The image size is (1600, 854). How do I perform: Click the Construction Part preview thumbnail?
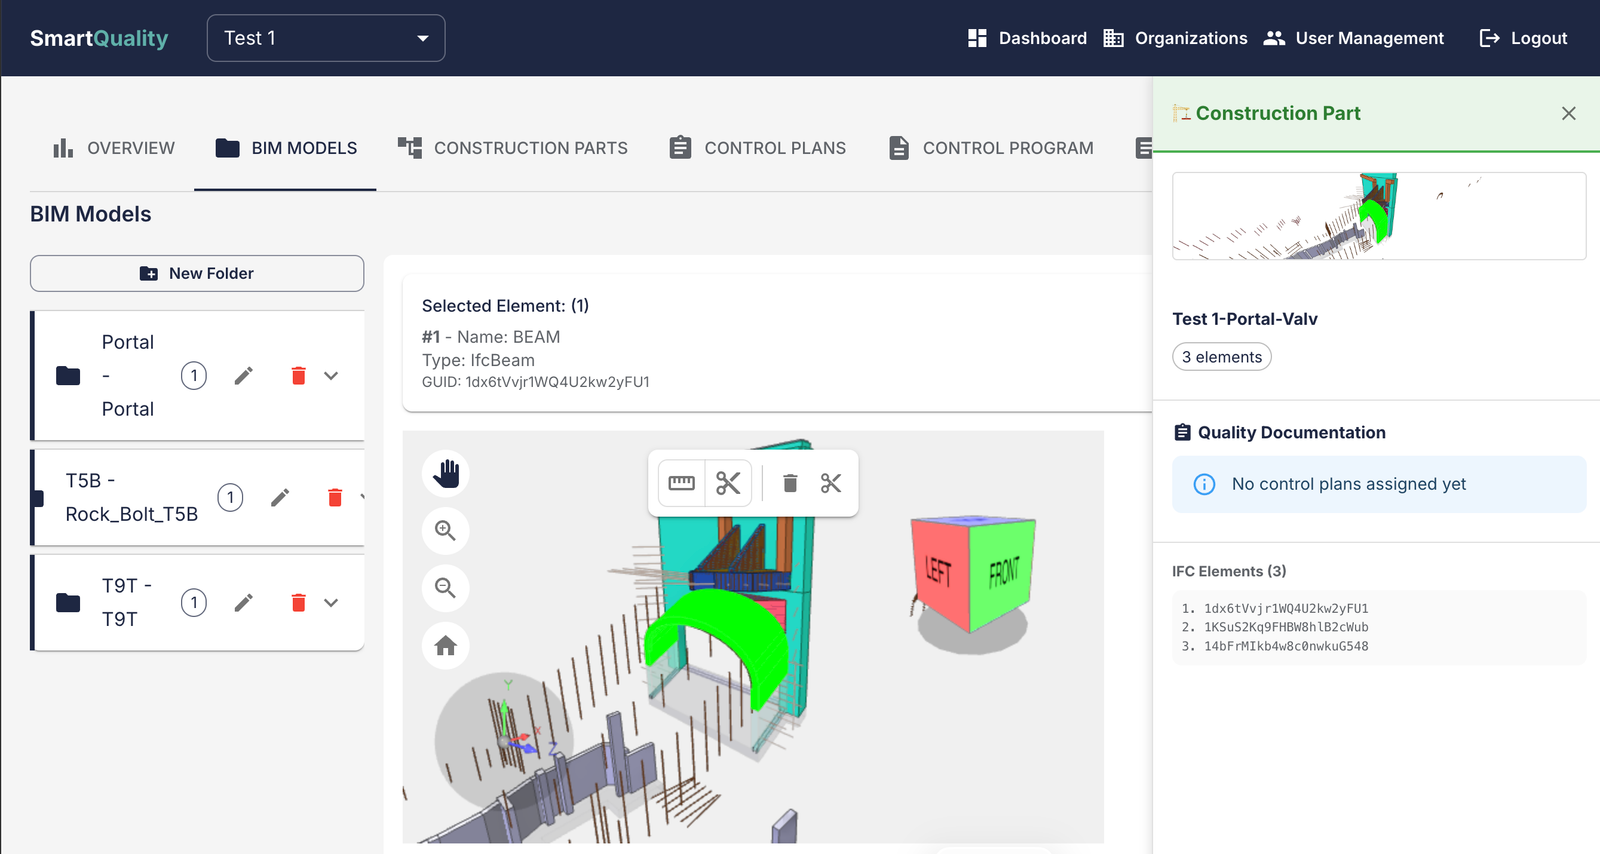click(x=1379, y=216)
